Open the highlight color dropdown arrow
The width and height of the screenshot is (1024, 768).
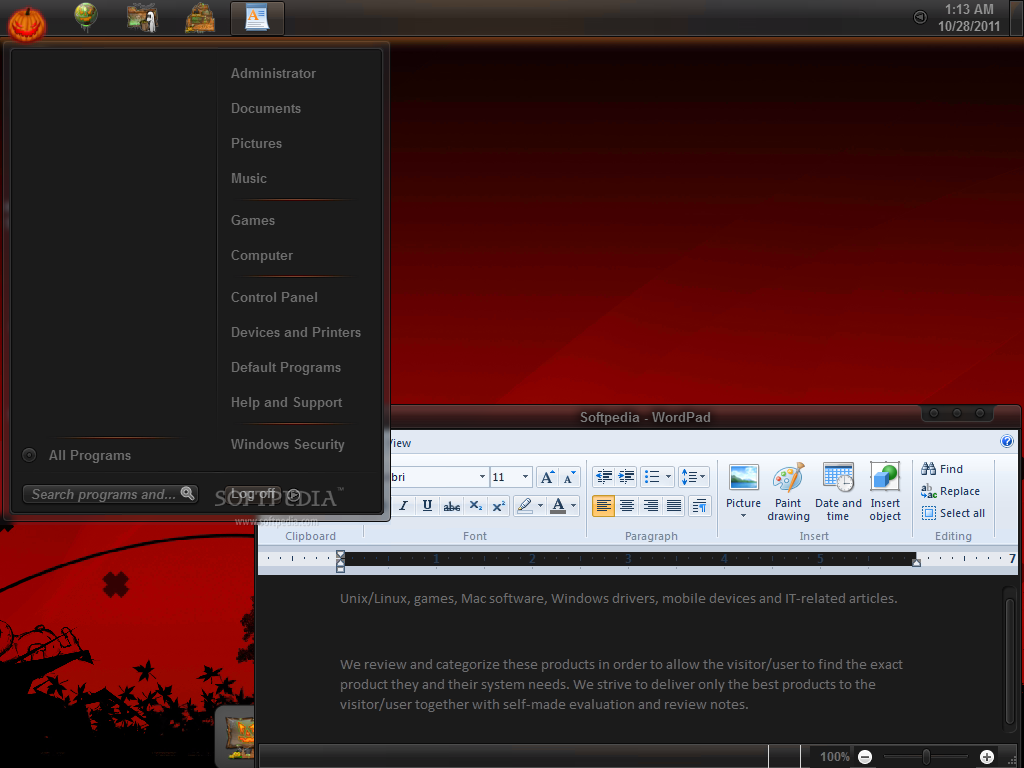[540, 505]
